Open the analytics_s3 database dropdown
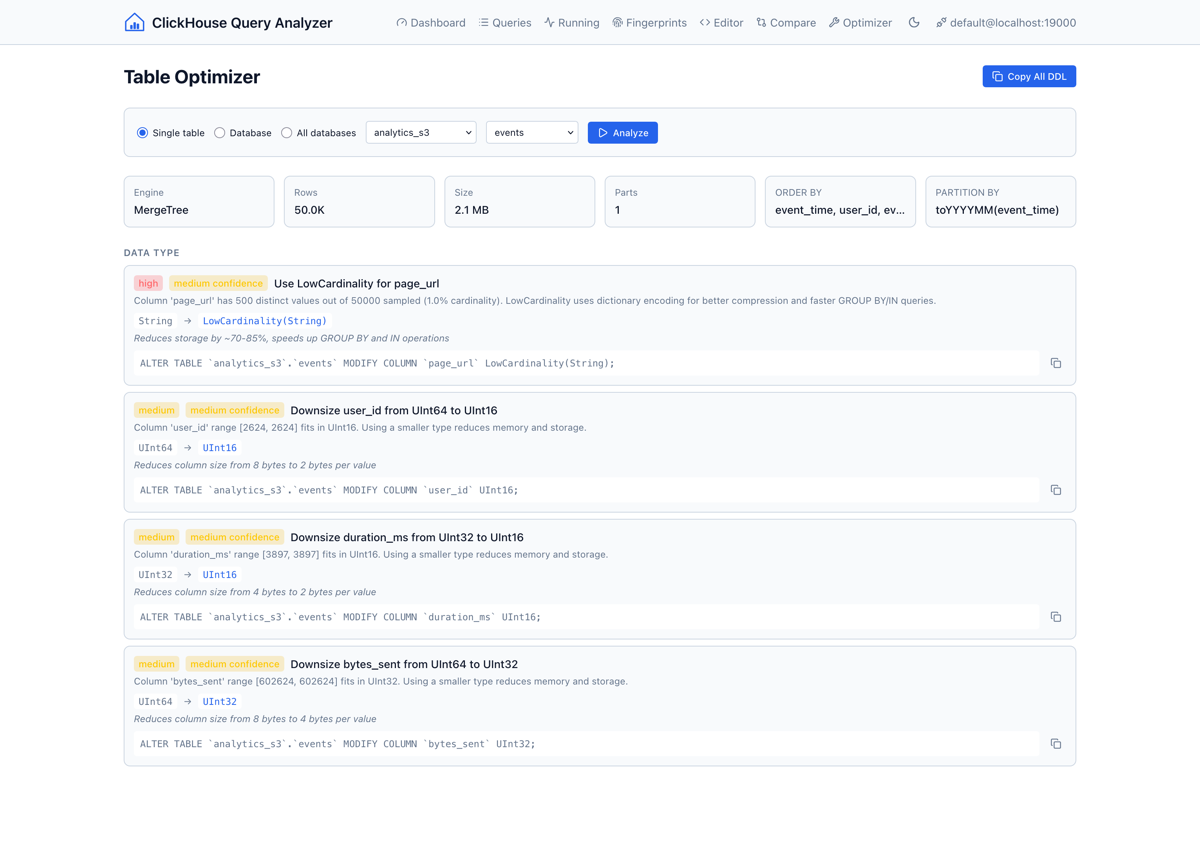Viewport: 1200px width, 845px height. coord(421,132)
